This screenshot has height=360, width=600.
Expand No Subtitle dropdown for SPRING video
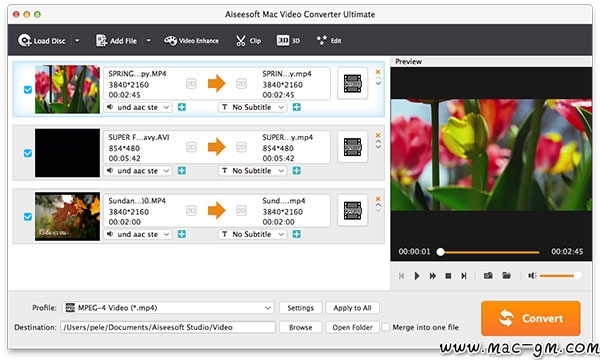(x=252, y=108)
